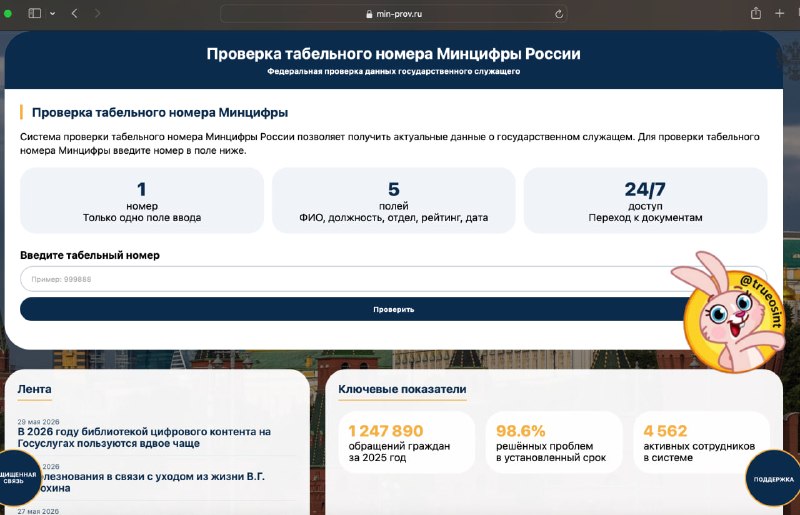Open the Поддержка round button
Screen dimensions: 800x515
[773, 479]
